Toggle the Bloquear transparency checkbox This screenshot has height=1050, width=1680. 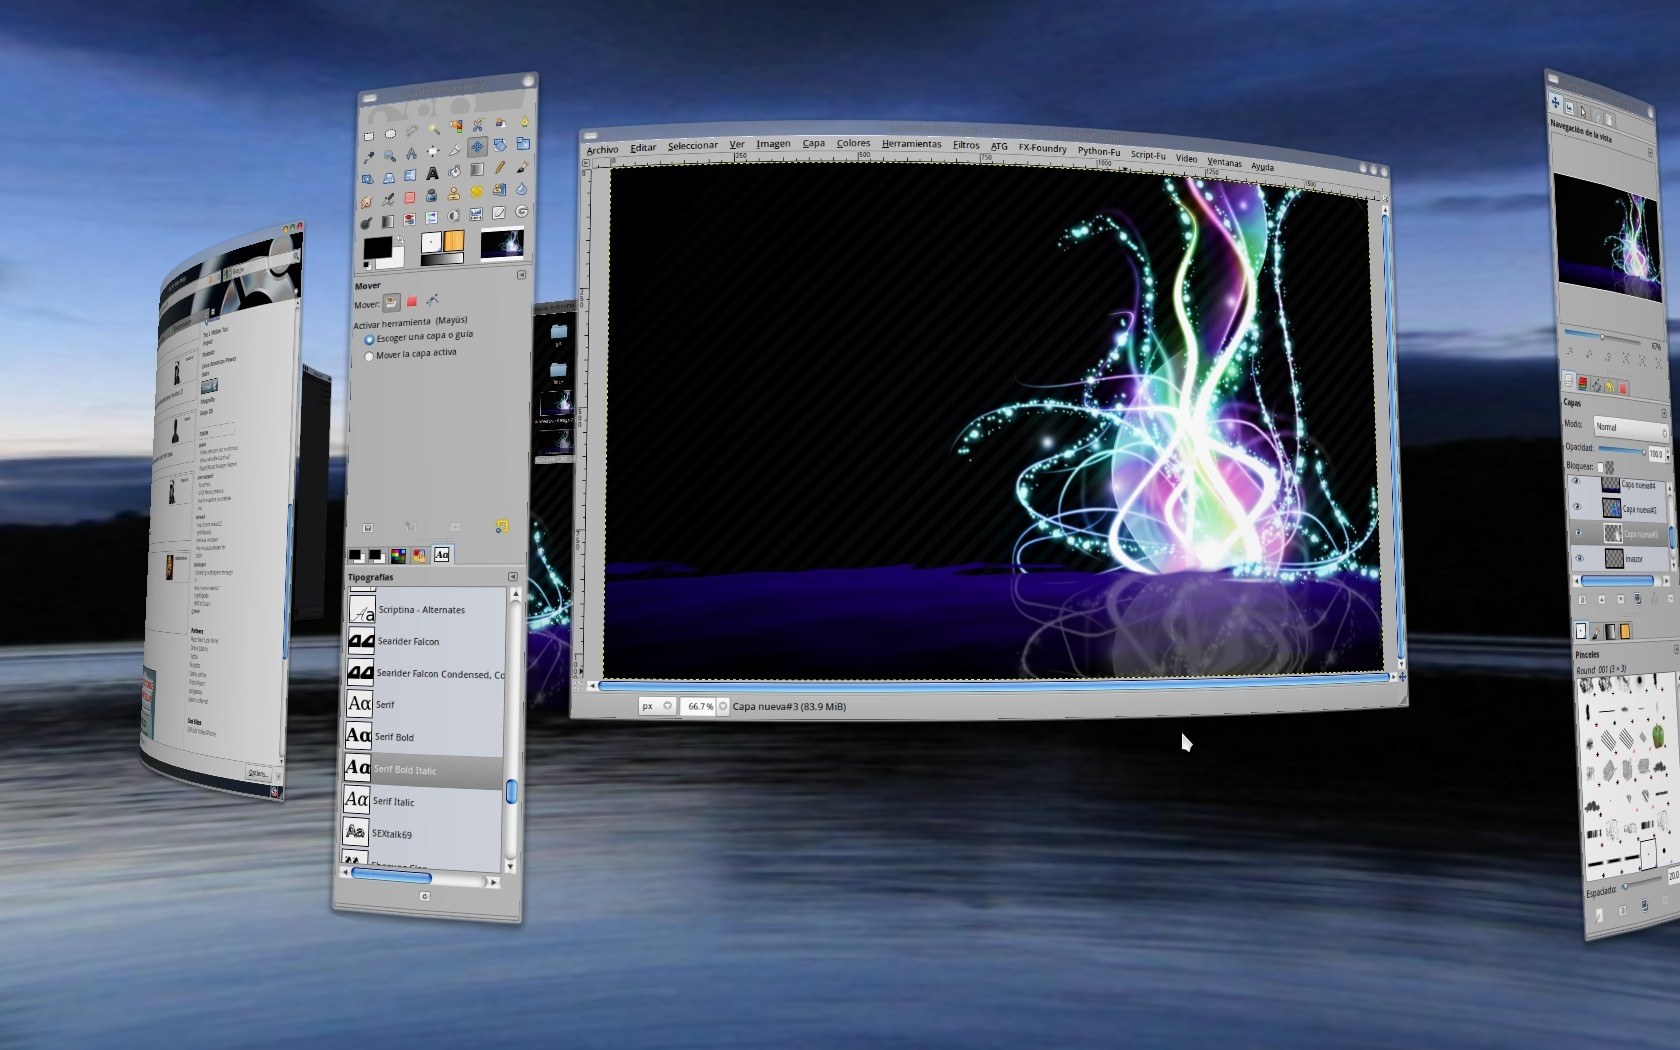point(1600,468)
